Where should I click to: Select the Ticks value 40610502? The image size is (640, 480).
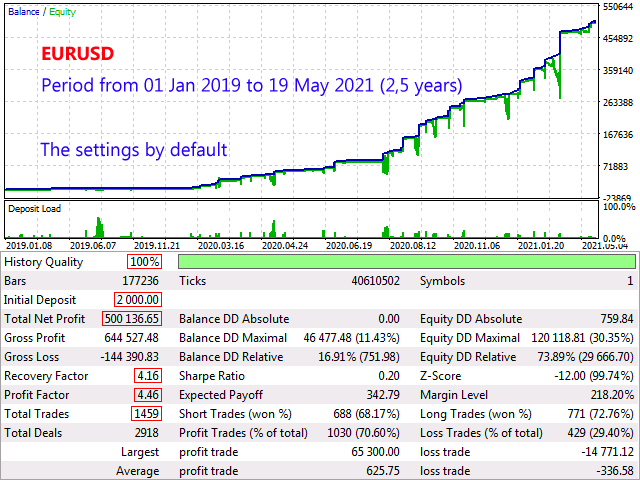point(376,281)
